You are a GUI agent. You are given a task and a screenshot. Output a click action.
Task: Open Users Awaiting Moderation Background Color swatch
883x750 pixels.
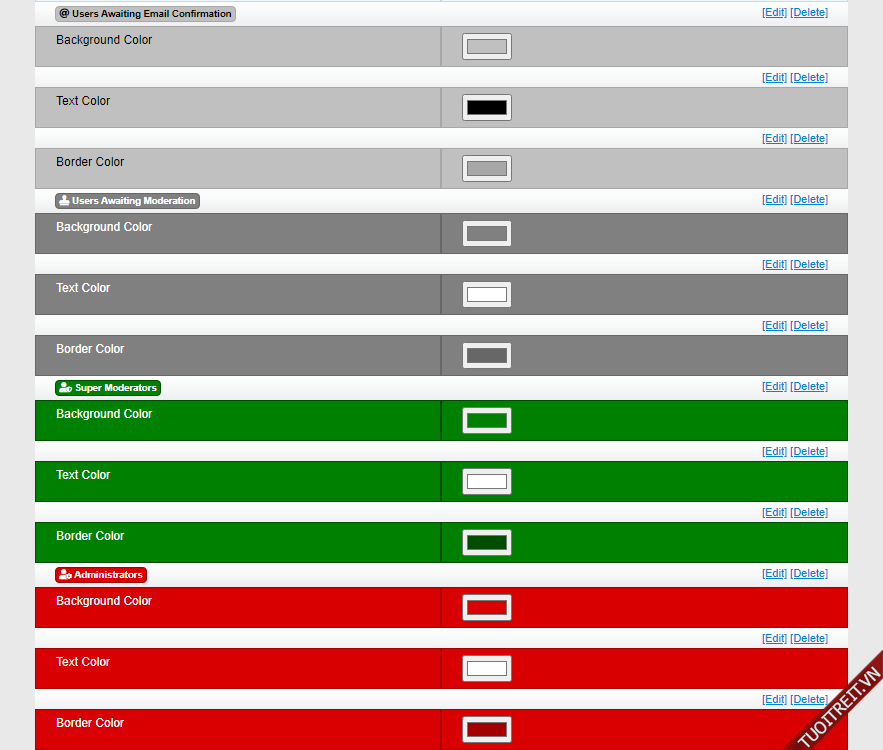pyautogui.click(x=487, y=234)
